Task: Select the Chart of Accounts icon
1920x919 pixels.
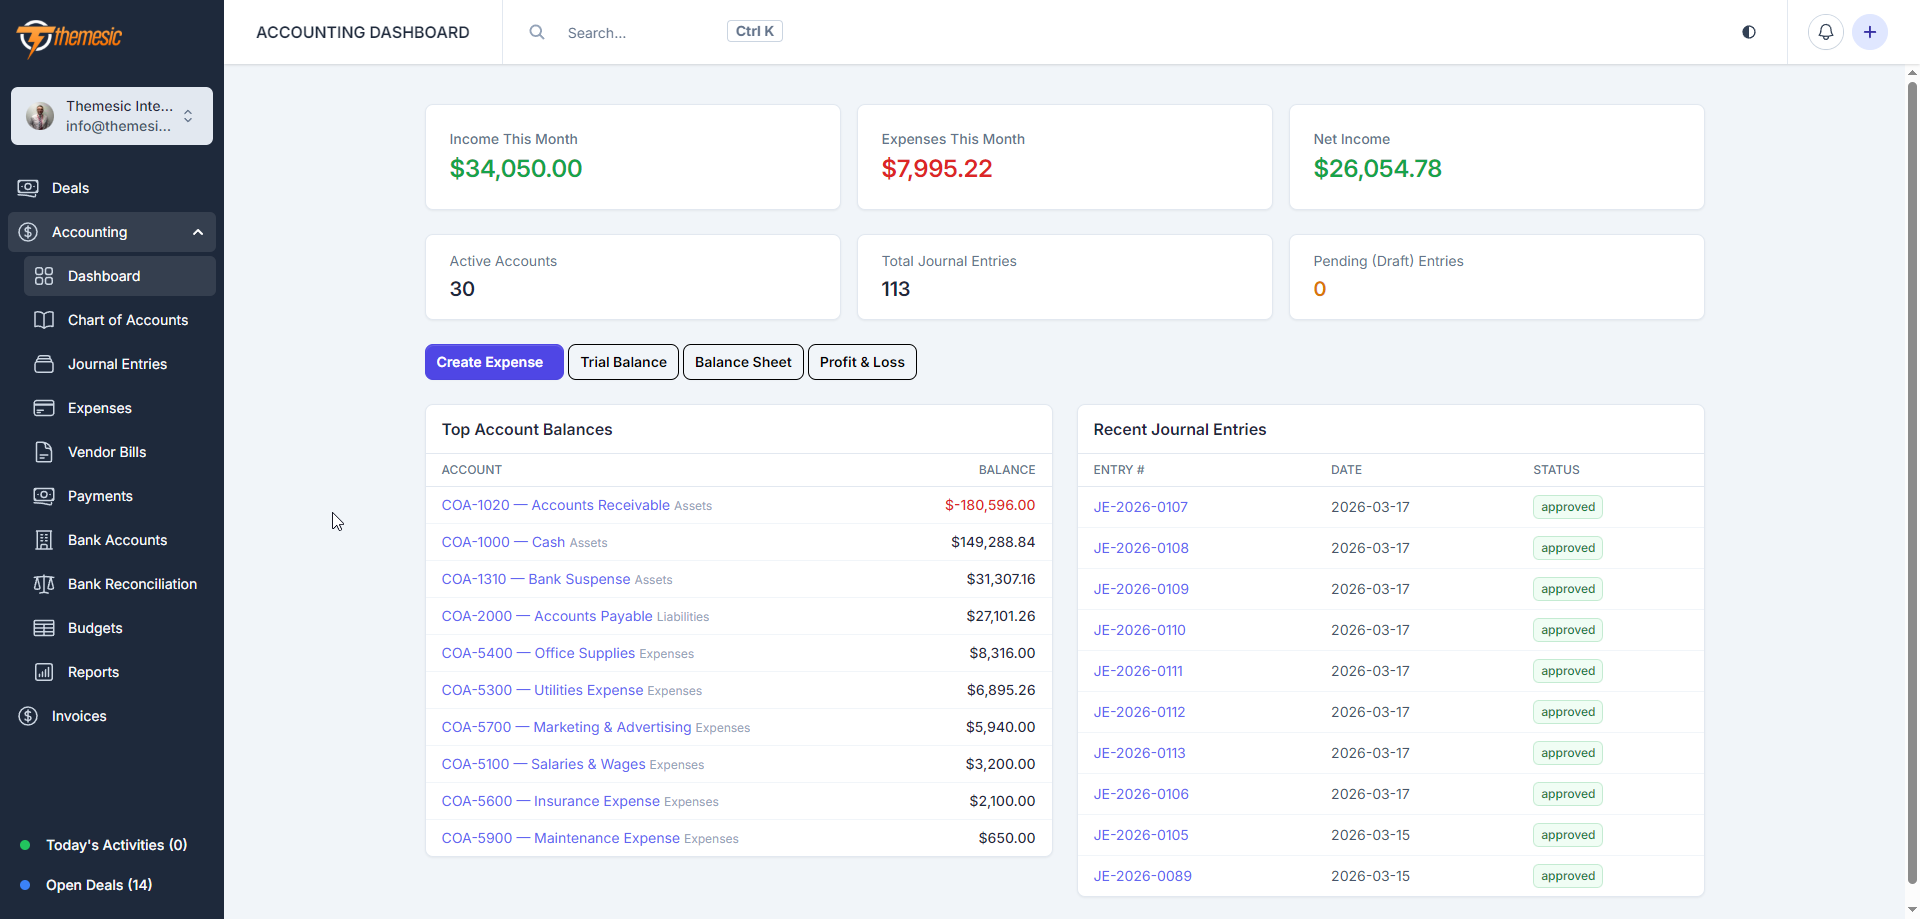Action: 44,320
